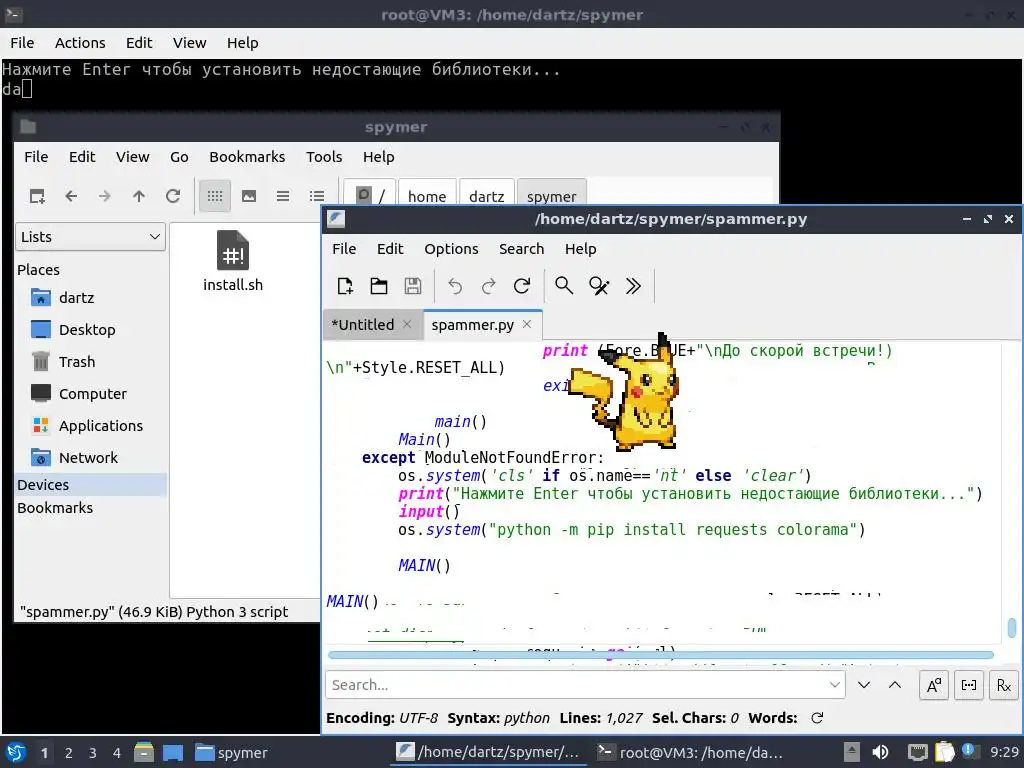Expand Devices section in sidebar
The width and height of the screenshot is (1024, 768).
point(90,485)
